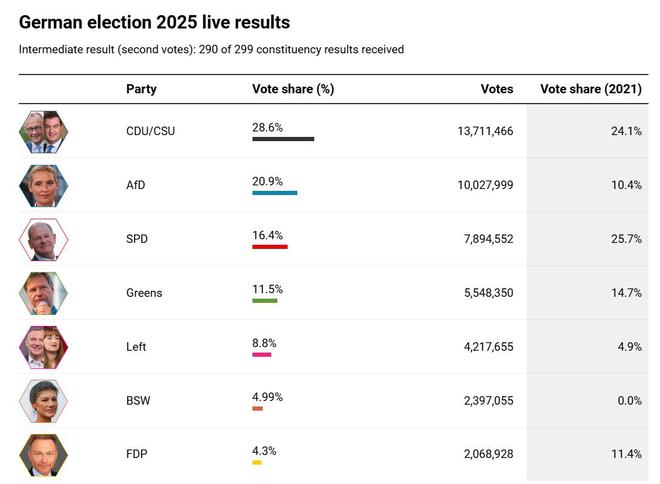Select the Vote share (2021) column header
The width and height of the screenshot is (660, 484).
(x=590, y=89)
